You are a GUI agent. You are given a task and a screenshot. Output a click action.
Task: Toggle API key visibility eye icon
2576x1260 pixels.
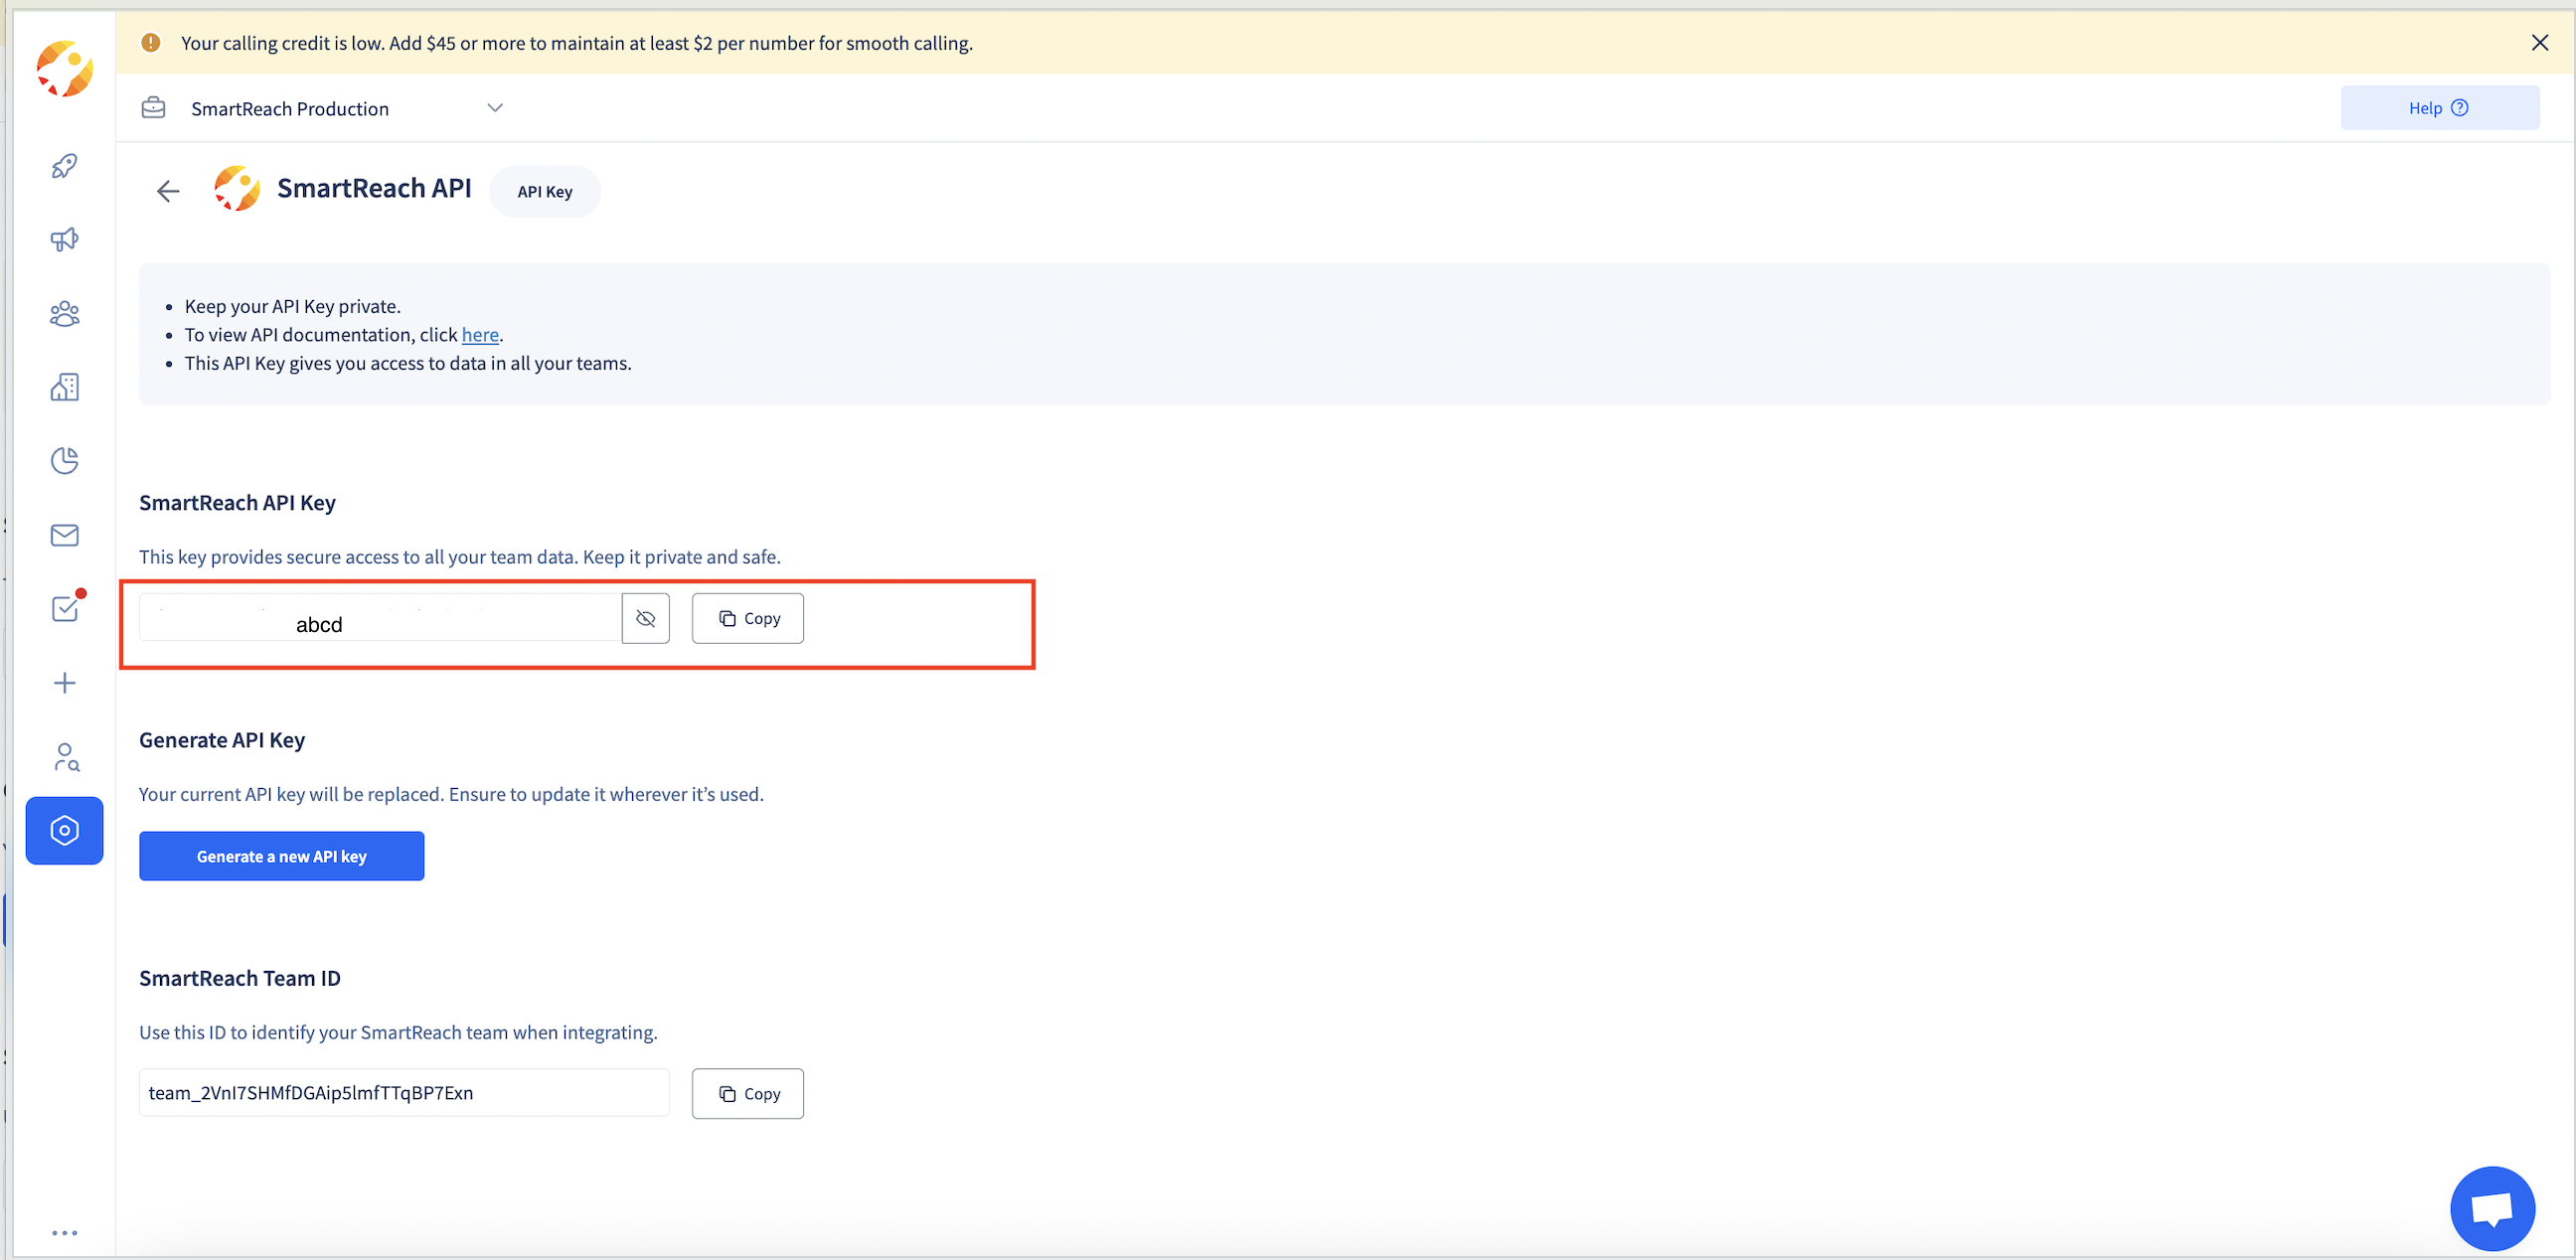646,618
